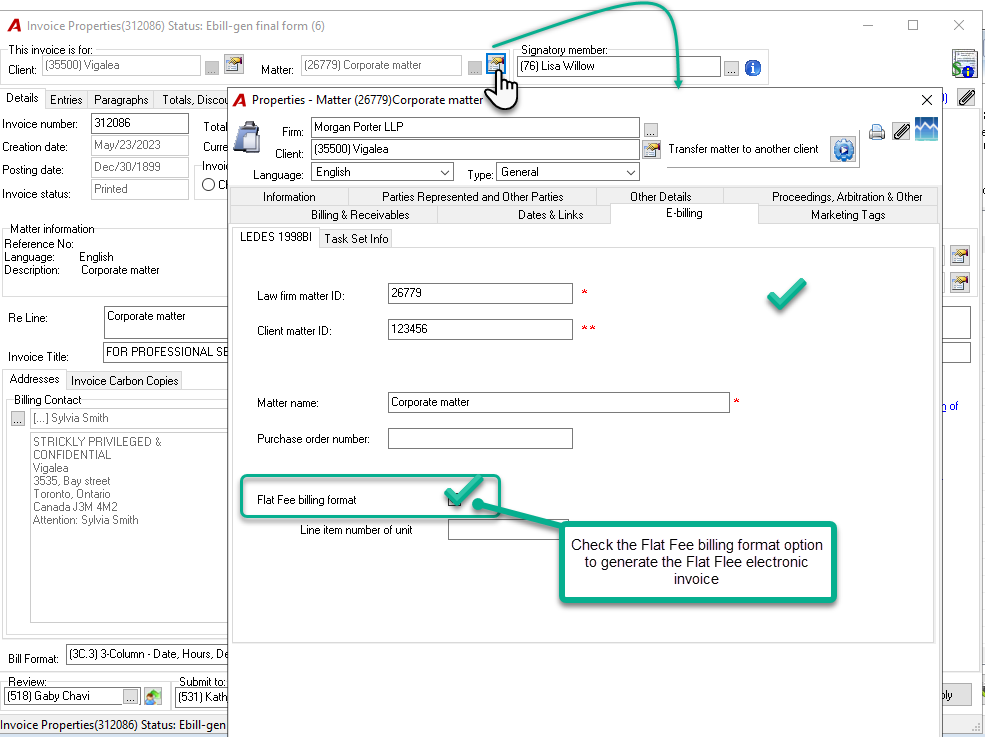Viewport: 985px width, 737px height.
Task: Browse clients using ellipsis in Invoice Properties header
Action: point(212,68)
